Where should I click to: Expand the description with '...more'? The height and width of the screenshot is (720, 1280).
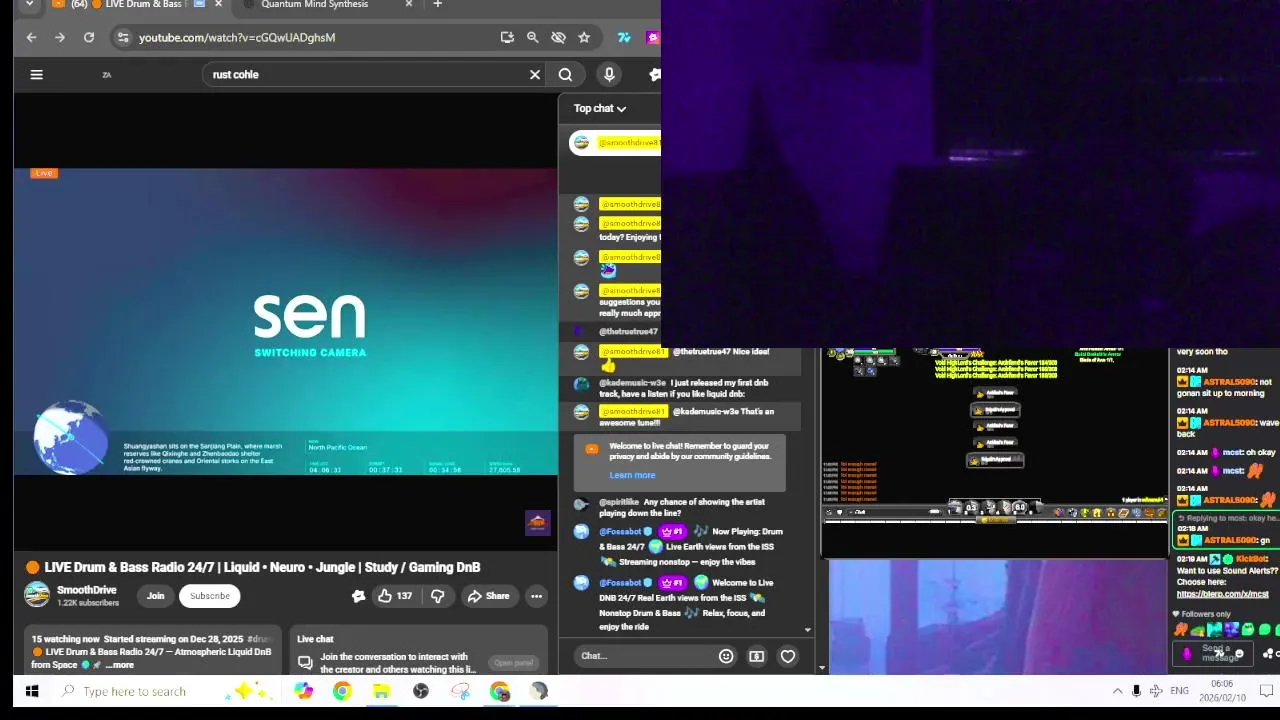pos(120,665)
